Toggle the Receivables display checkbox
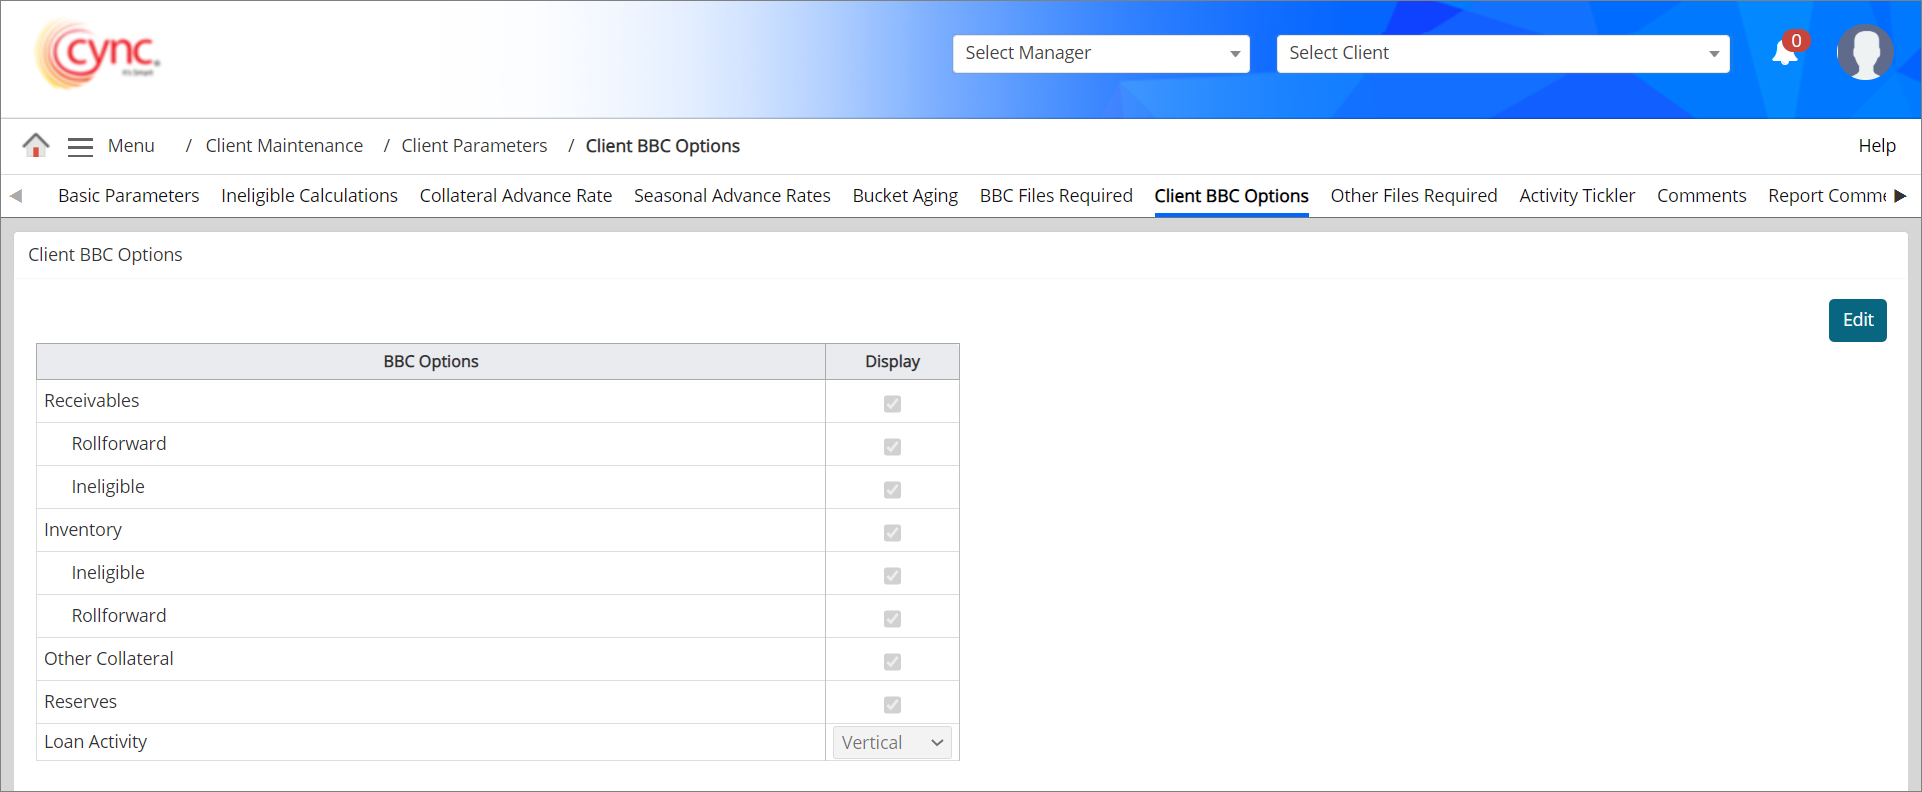1922x792 pixels. pos(892,404)
